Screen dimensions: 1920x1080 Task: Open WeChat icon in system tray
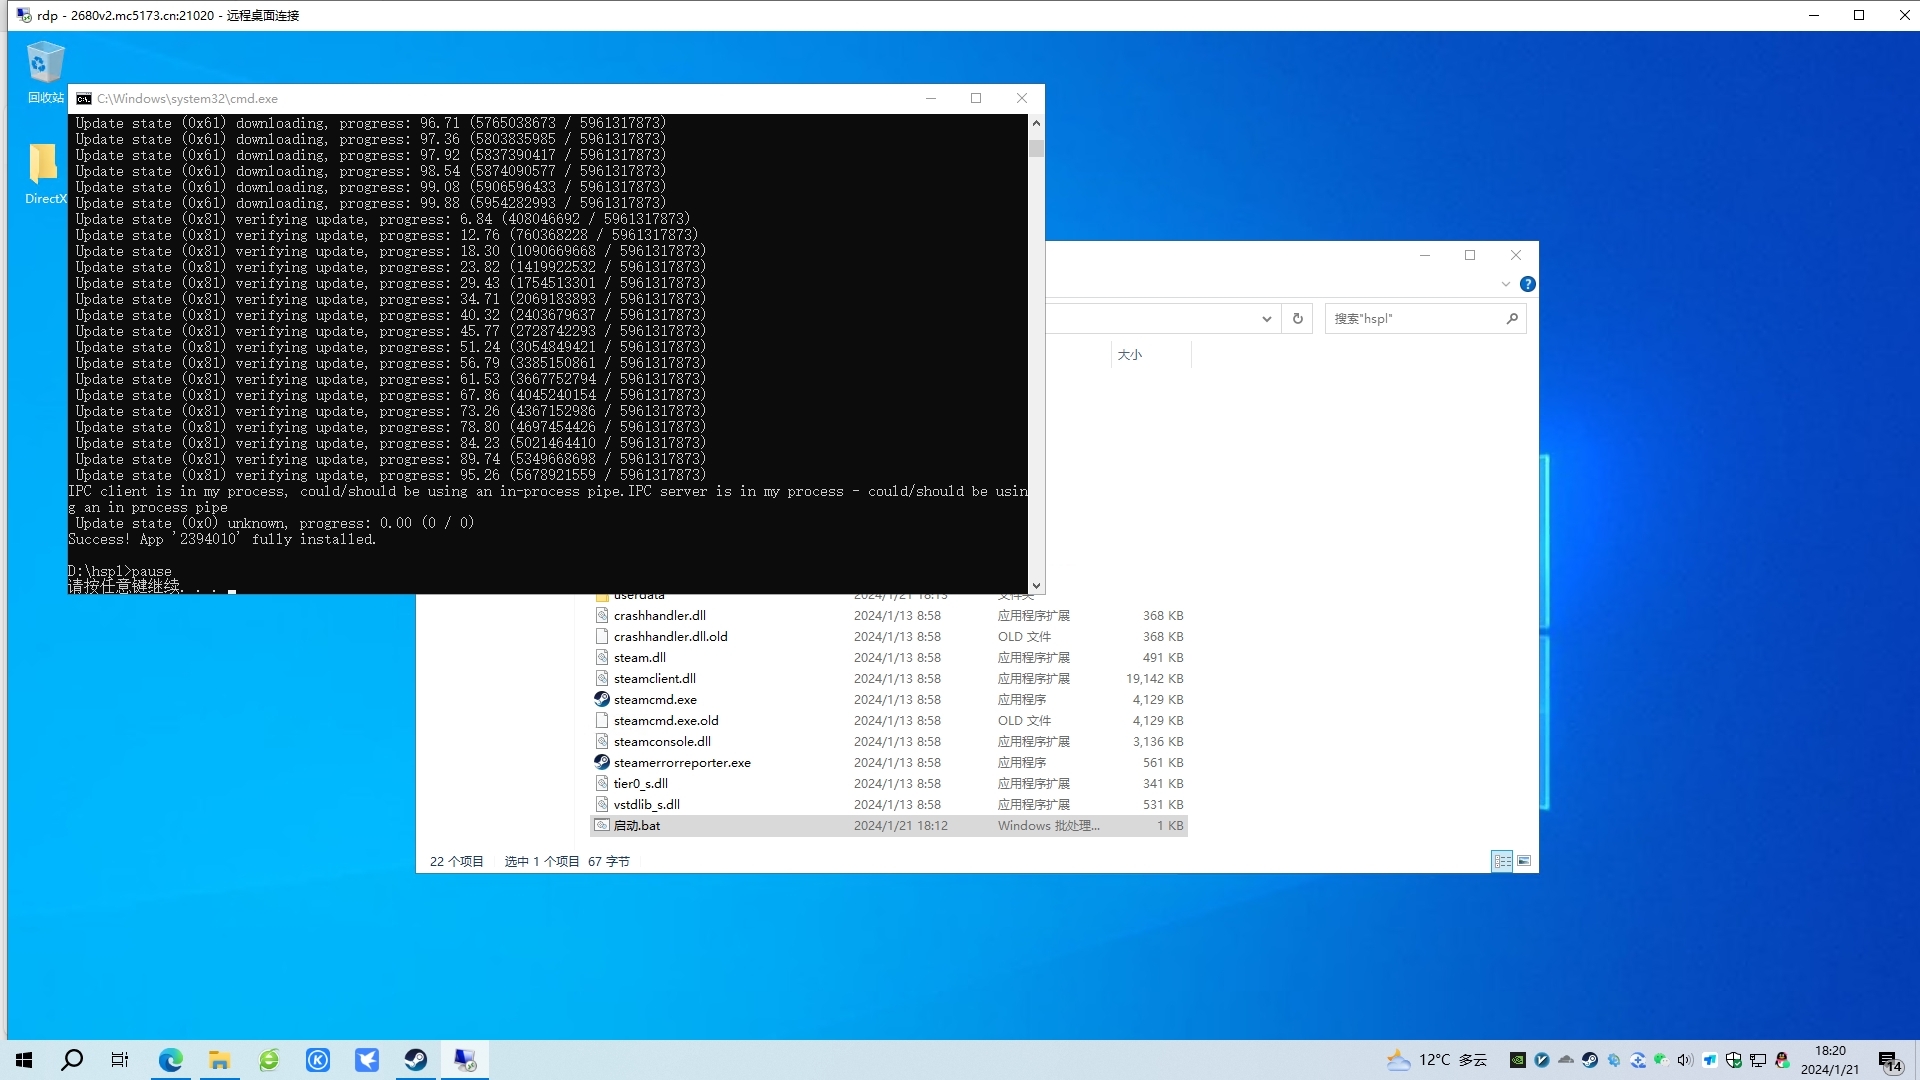pyautogui.click(x=1661, y=1060)
